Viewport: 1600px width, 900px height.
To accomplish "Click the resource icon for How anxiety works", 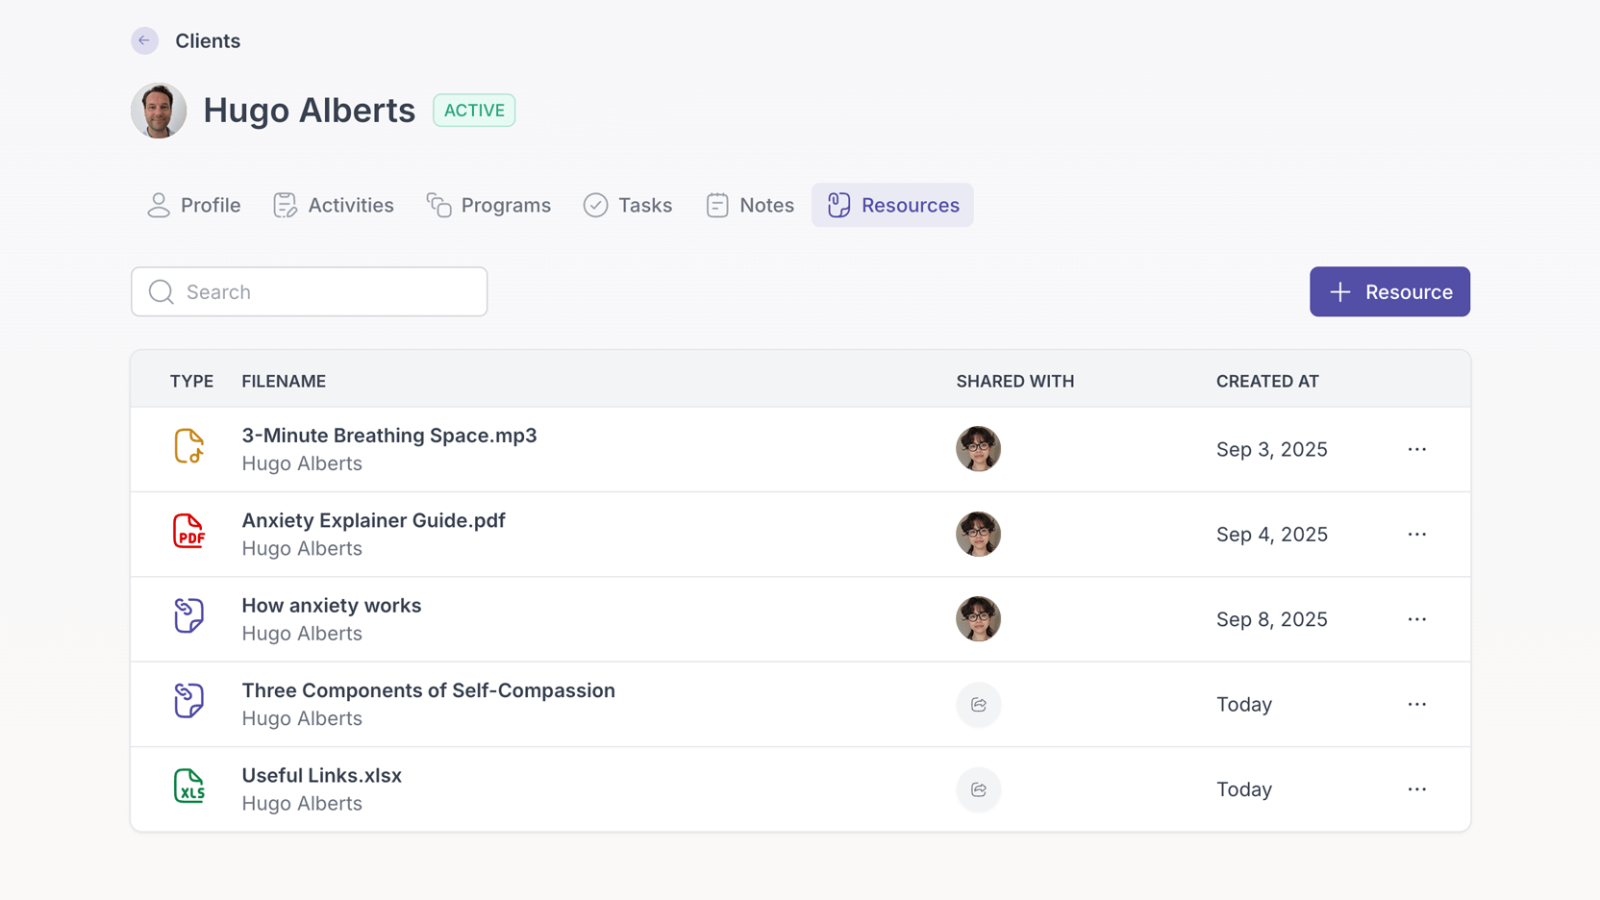I will [x=189, y=616].
